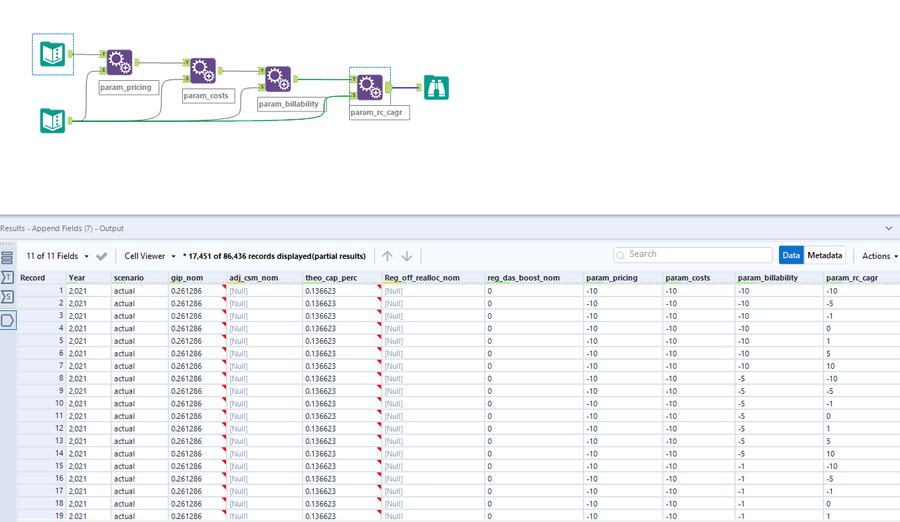
Task: Open the Actions dropdown
Action: pyautogui.click(x=879, y=256)
